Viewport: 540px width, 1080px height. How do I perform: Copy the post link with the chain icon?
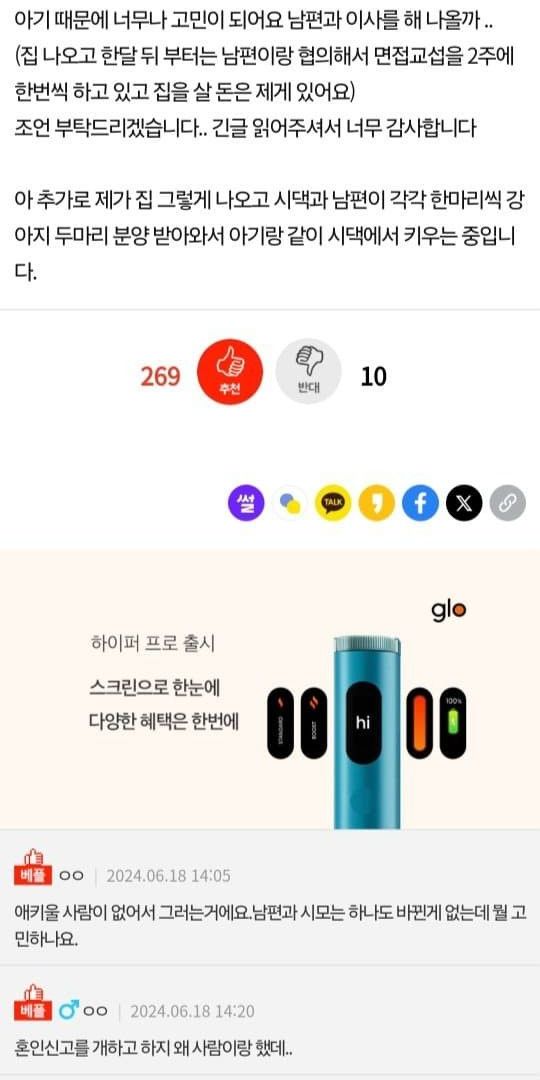point(508,503)
